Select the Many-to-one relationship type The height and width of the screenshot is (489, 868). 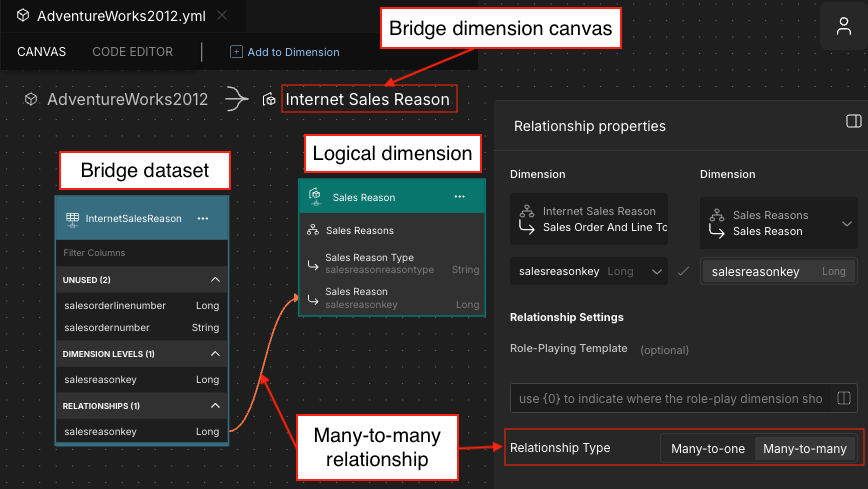click(708, 449)
